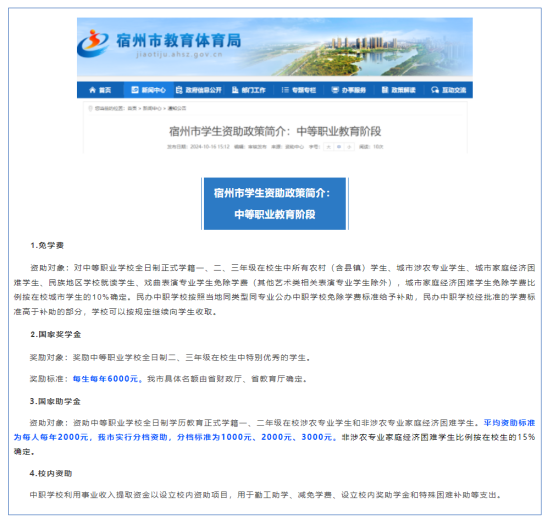
Task: Click the blue policy title box image
Action: [275, 203]
